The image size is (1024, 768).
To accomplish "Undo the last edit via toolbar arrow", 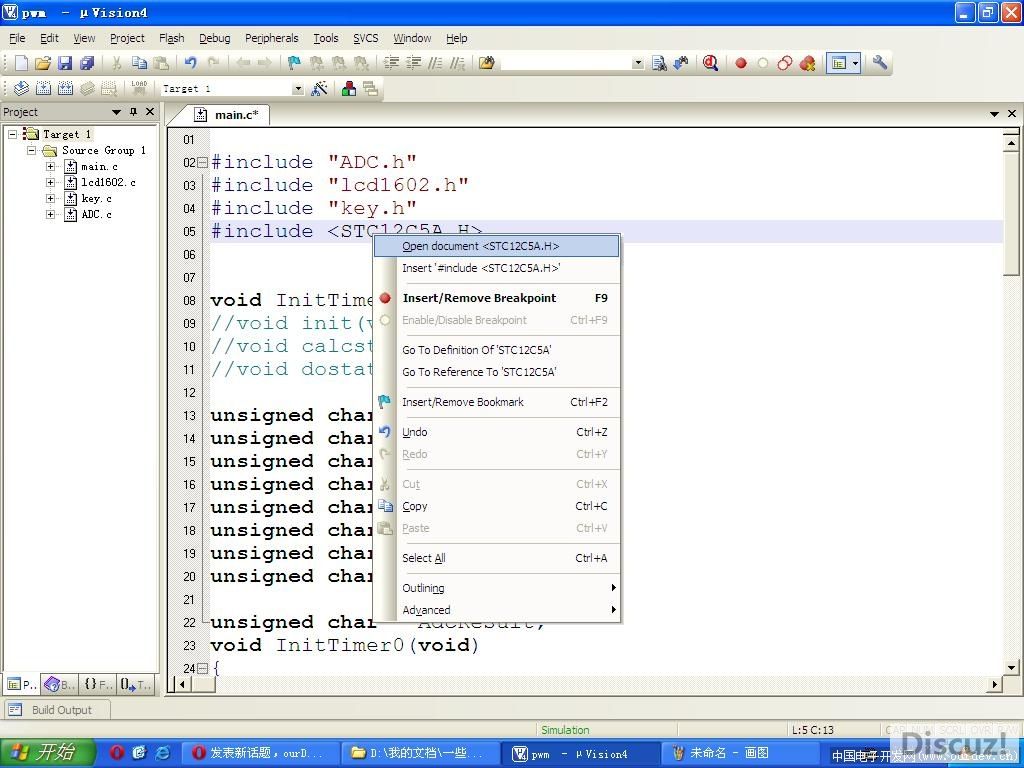I will click(191, 63).
